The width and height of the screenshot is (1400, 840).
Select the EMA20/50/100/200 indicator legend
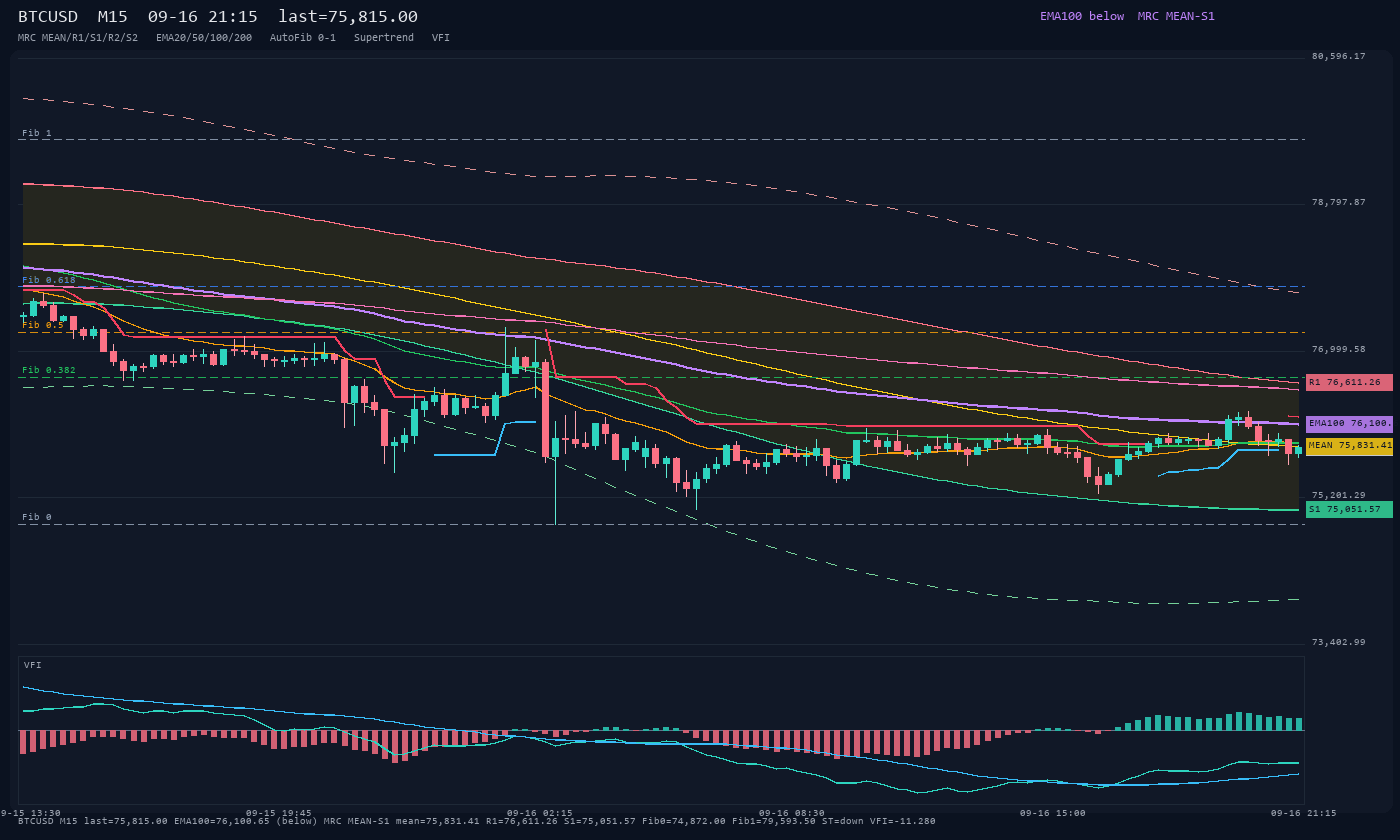204,38
